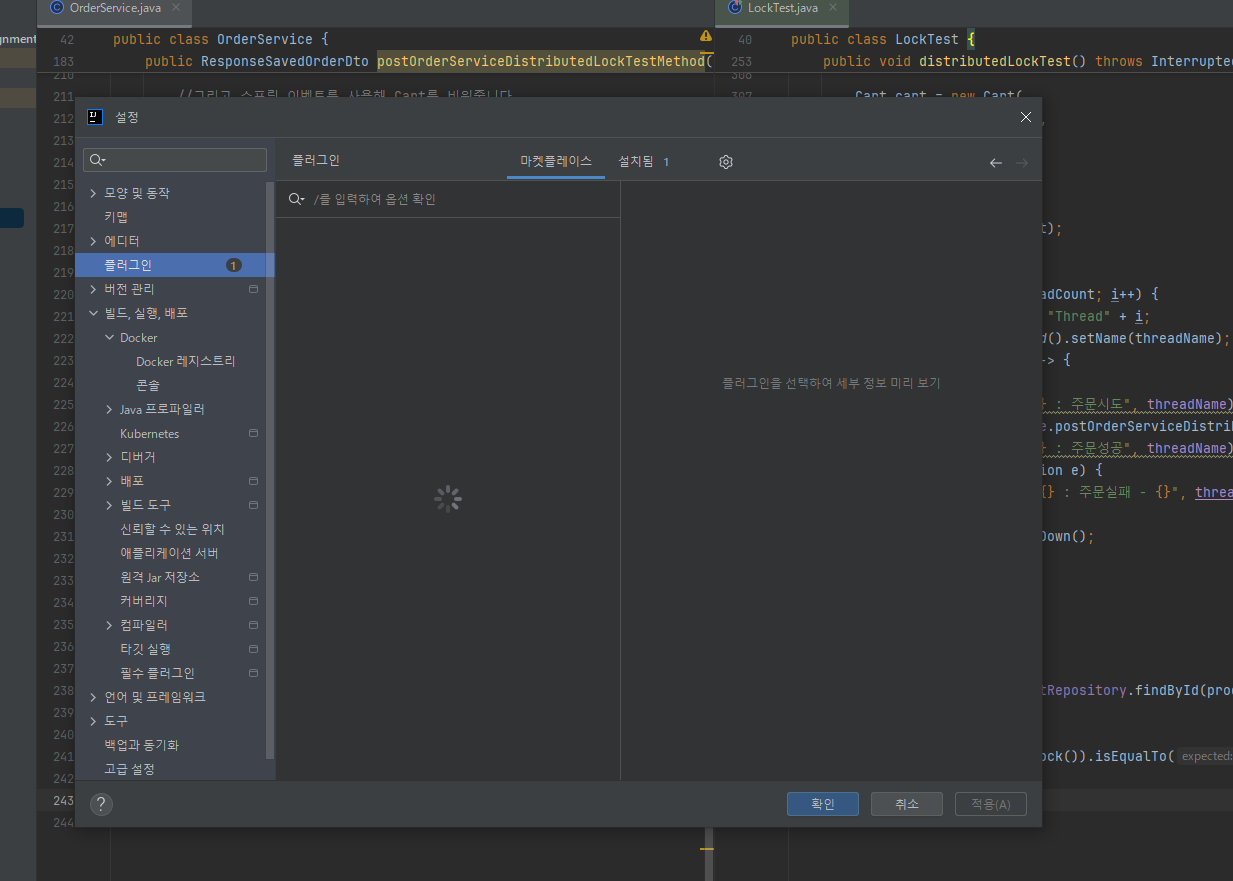Go back with the left arrow icon
1233x881 pixels.
click(x=995, y=163)
